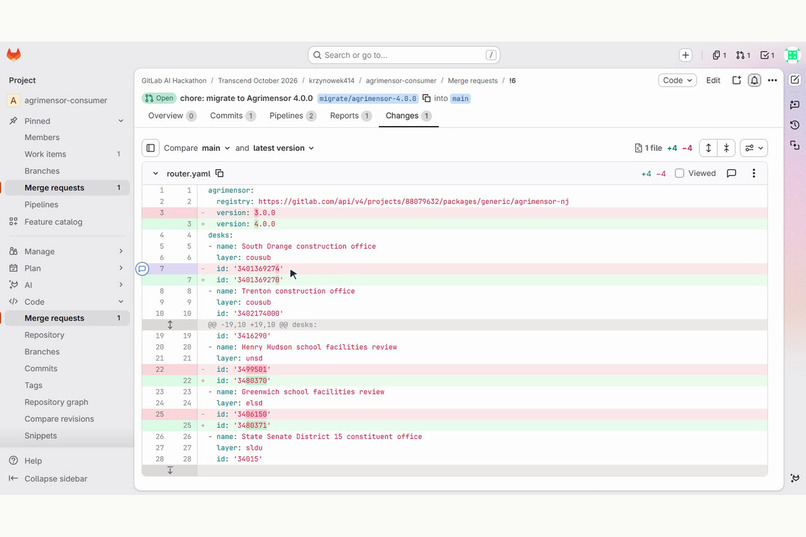Switch to the Pipelines tab
The height and width of the screenshot is (537, 806).
292,116
